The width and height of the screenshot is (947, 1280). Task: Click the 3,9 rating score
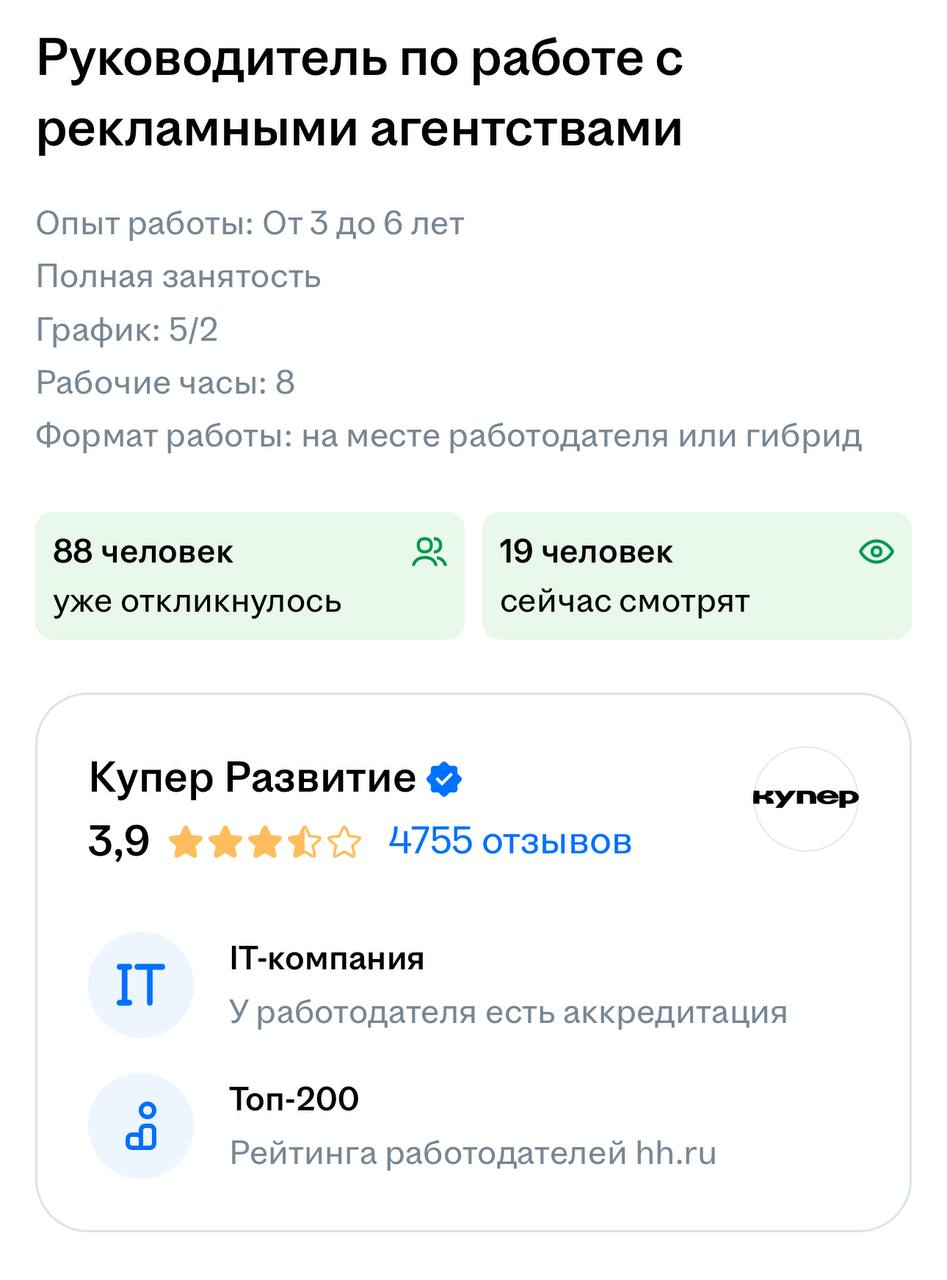point(119,842)
